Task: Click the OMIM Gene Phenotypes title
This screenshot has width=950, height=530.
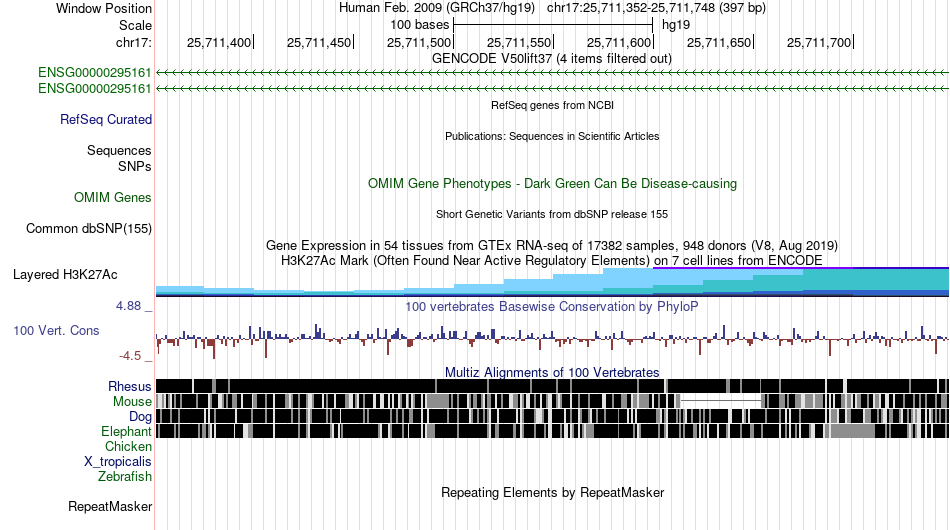Action: 552,184
